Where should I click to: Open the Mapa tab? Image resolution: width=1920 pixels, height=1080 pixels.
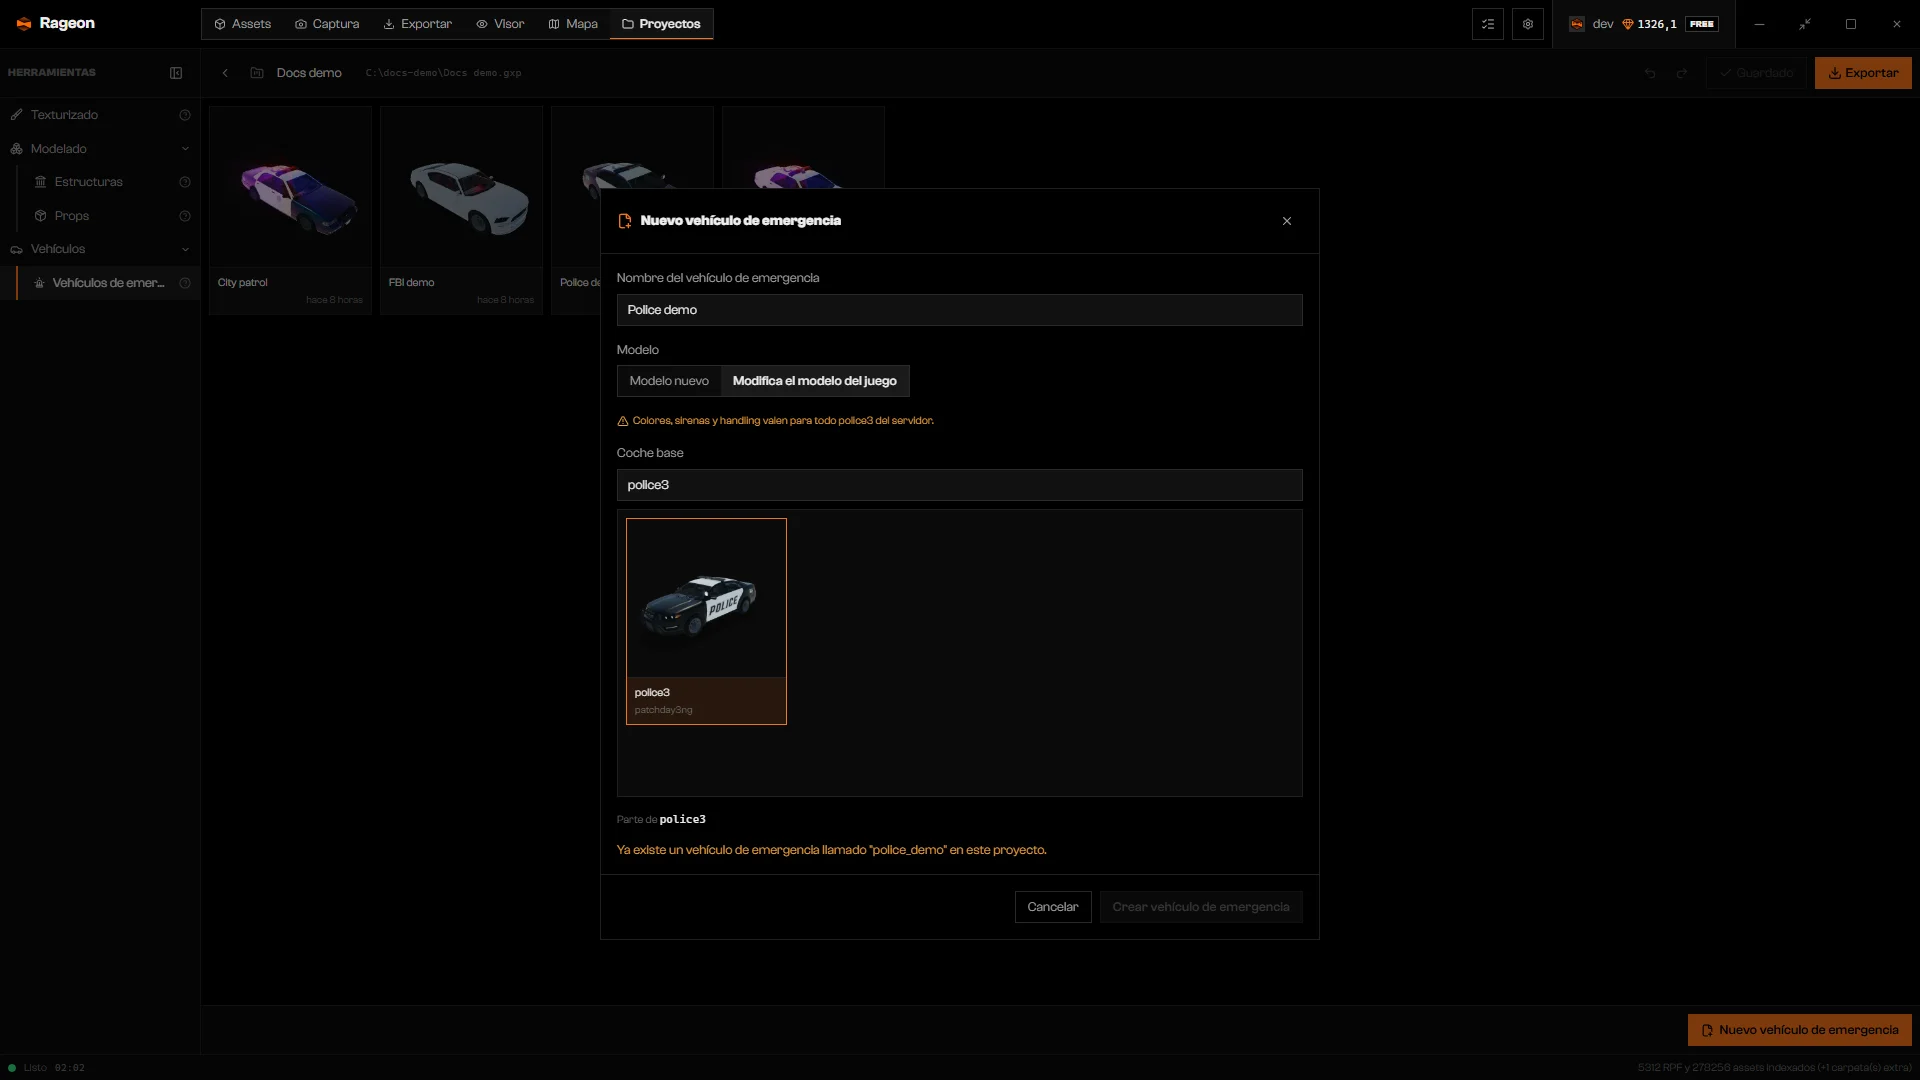click(x=573, y=24)
